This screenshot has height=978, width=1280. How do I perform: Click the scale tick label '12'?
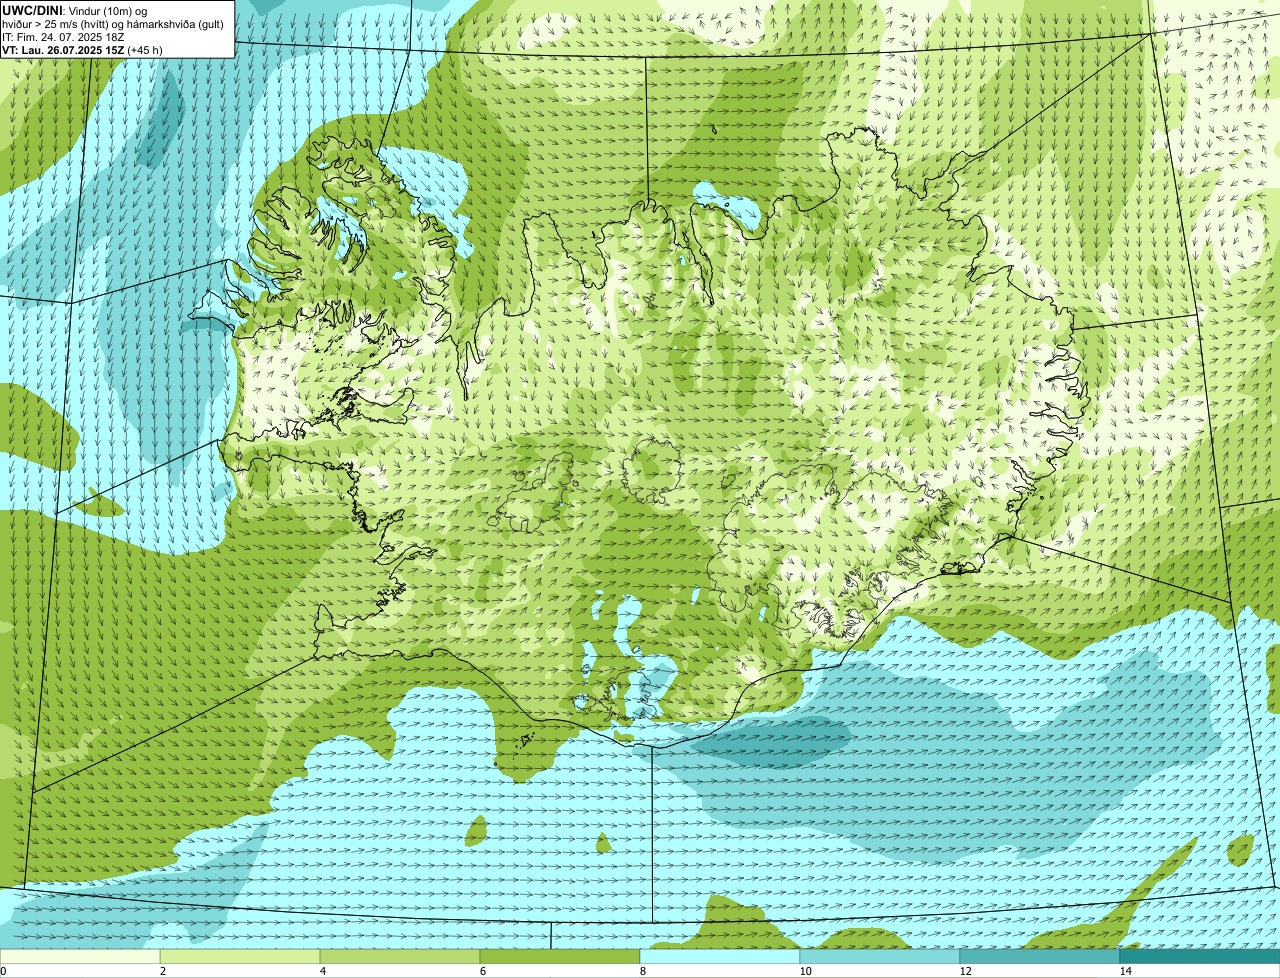965,971
